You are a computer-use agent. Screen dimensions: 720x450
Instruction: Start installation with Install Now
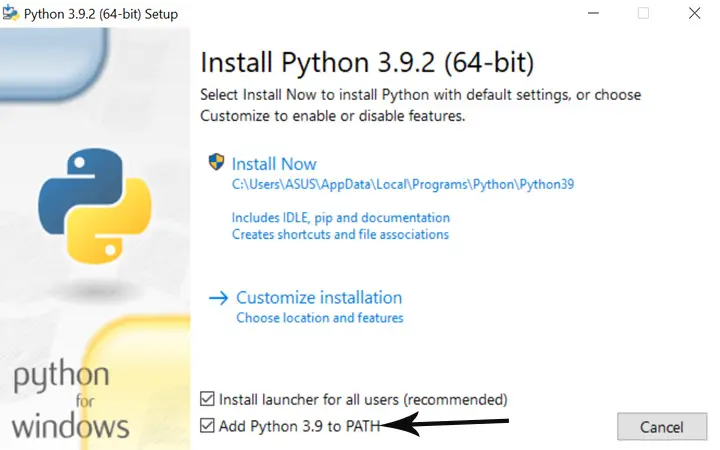[x=274, y=164]
